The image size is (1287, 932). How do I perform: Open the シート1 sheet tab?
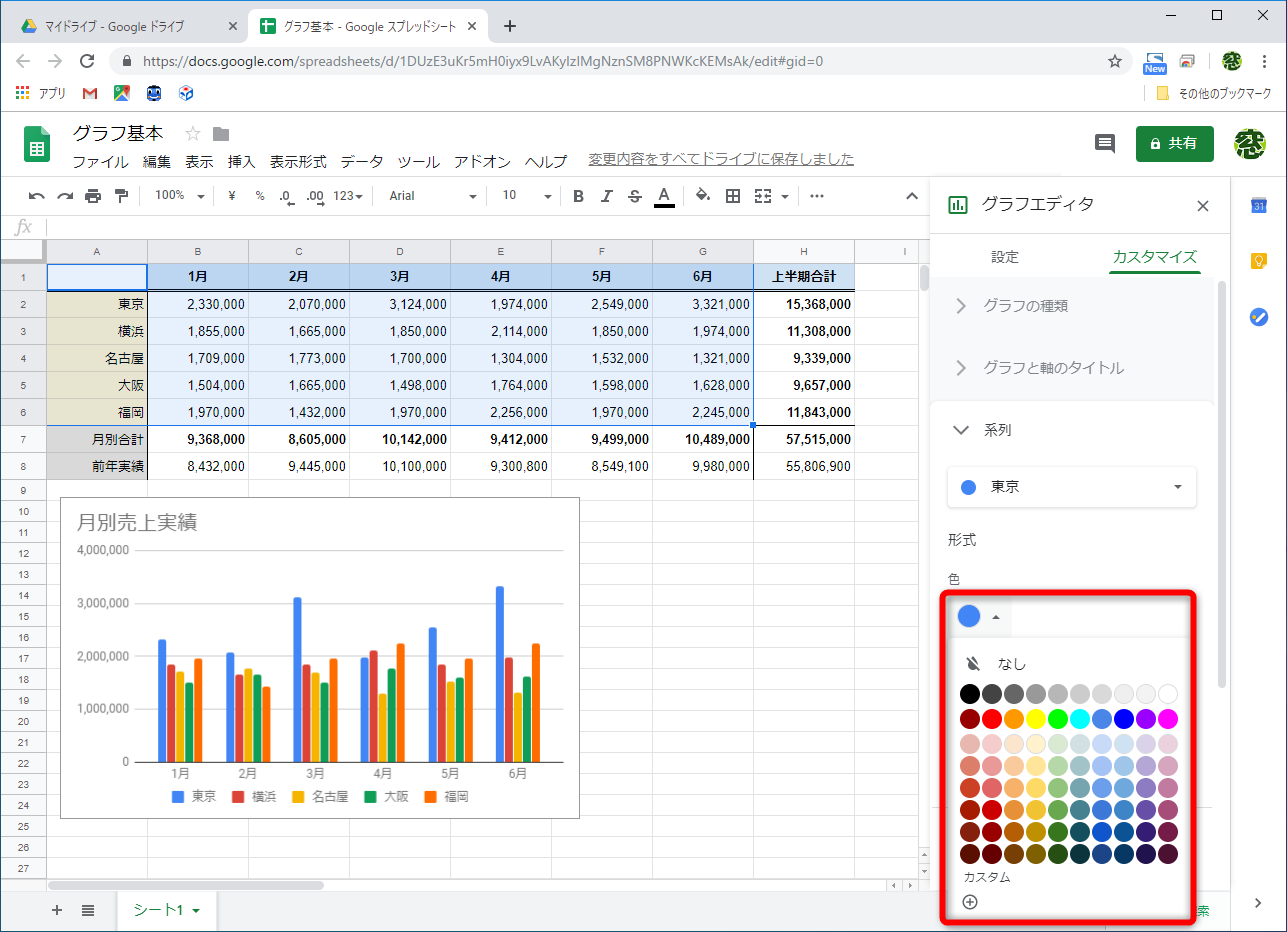pos(167,910)
